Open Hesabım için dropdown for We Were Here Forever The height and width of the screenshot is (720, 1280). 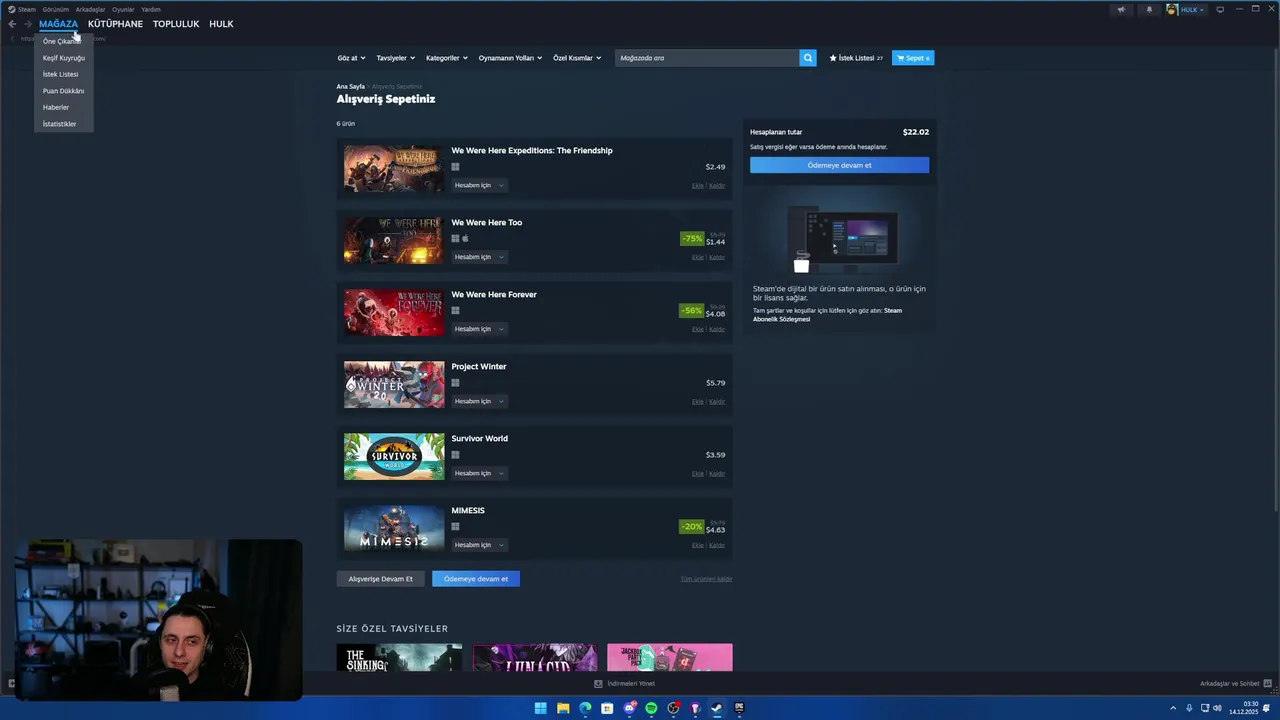tap(479, 329)
